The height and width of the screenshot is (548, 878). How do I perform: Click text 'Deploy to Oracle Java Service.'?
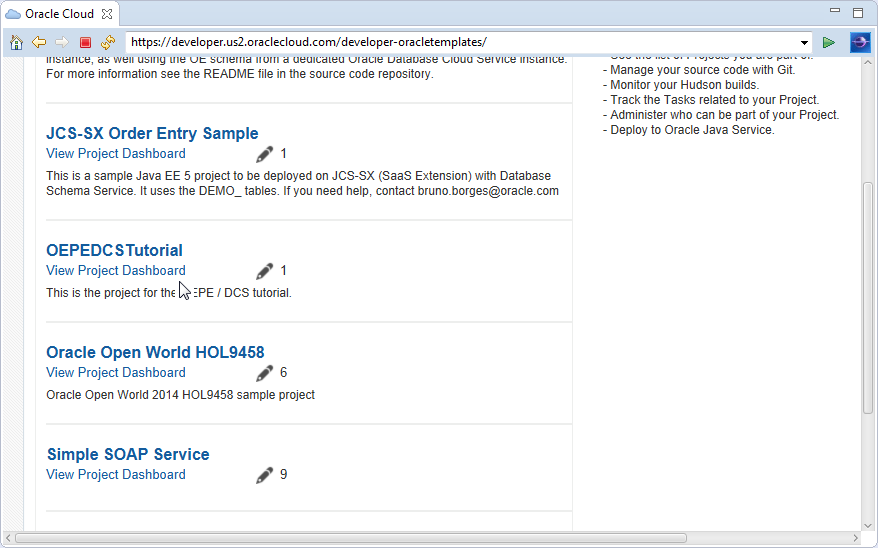(x=693, y=130)
